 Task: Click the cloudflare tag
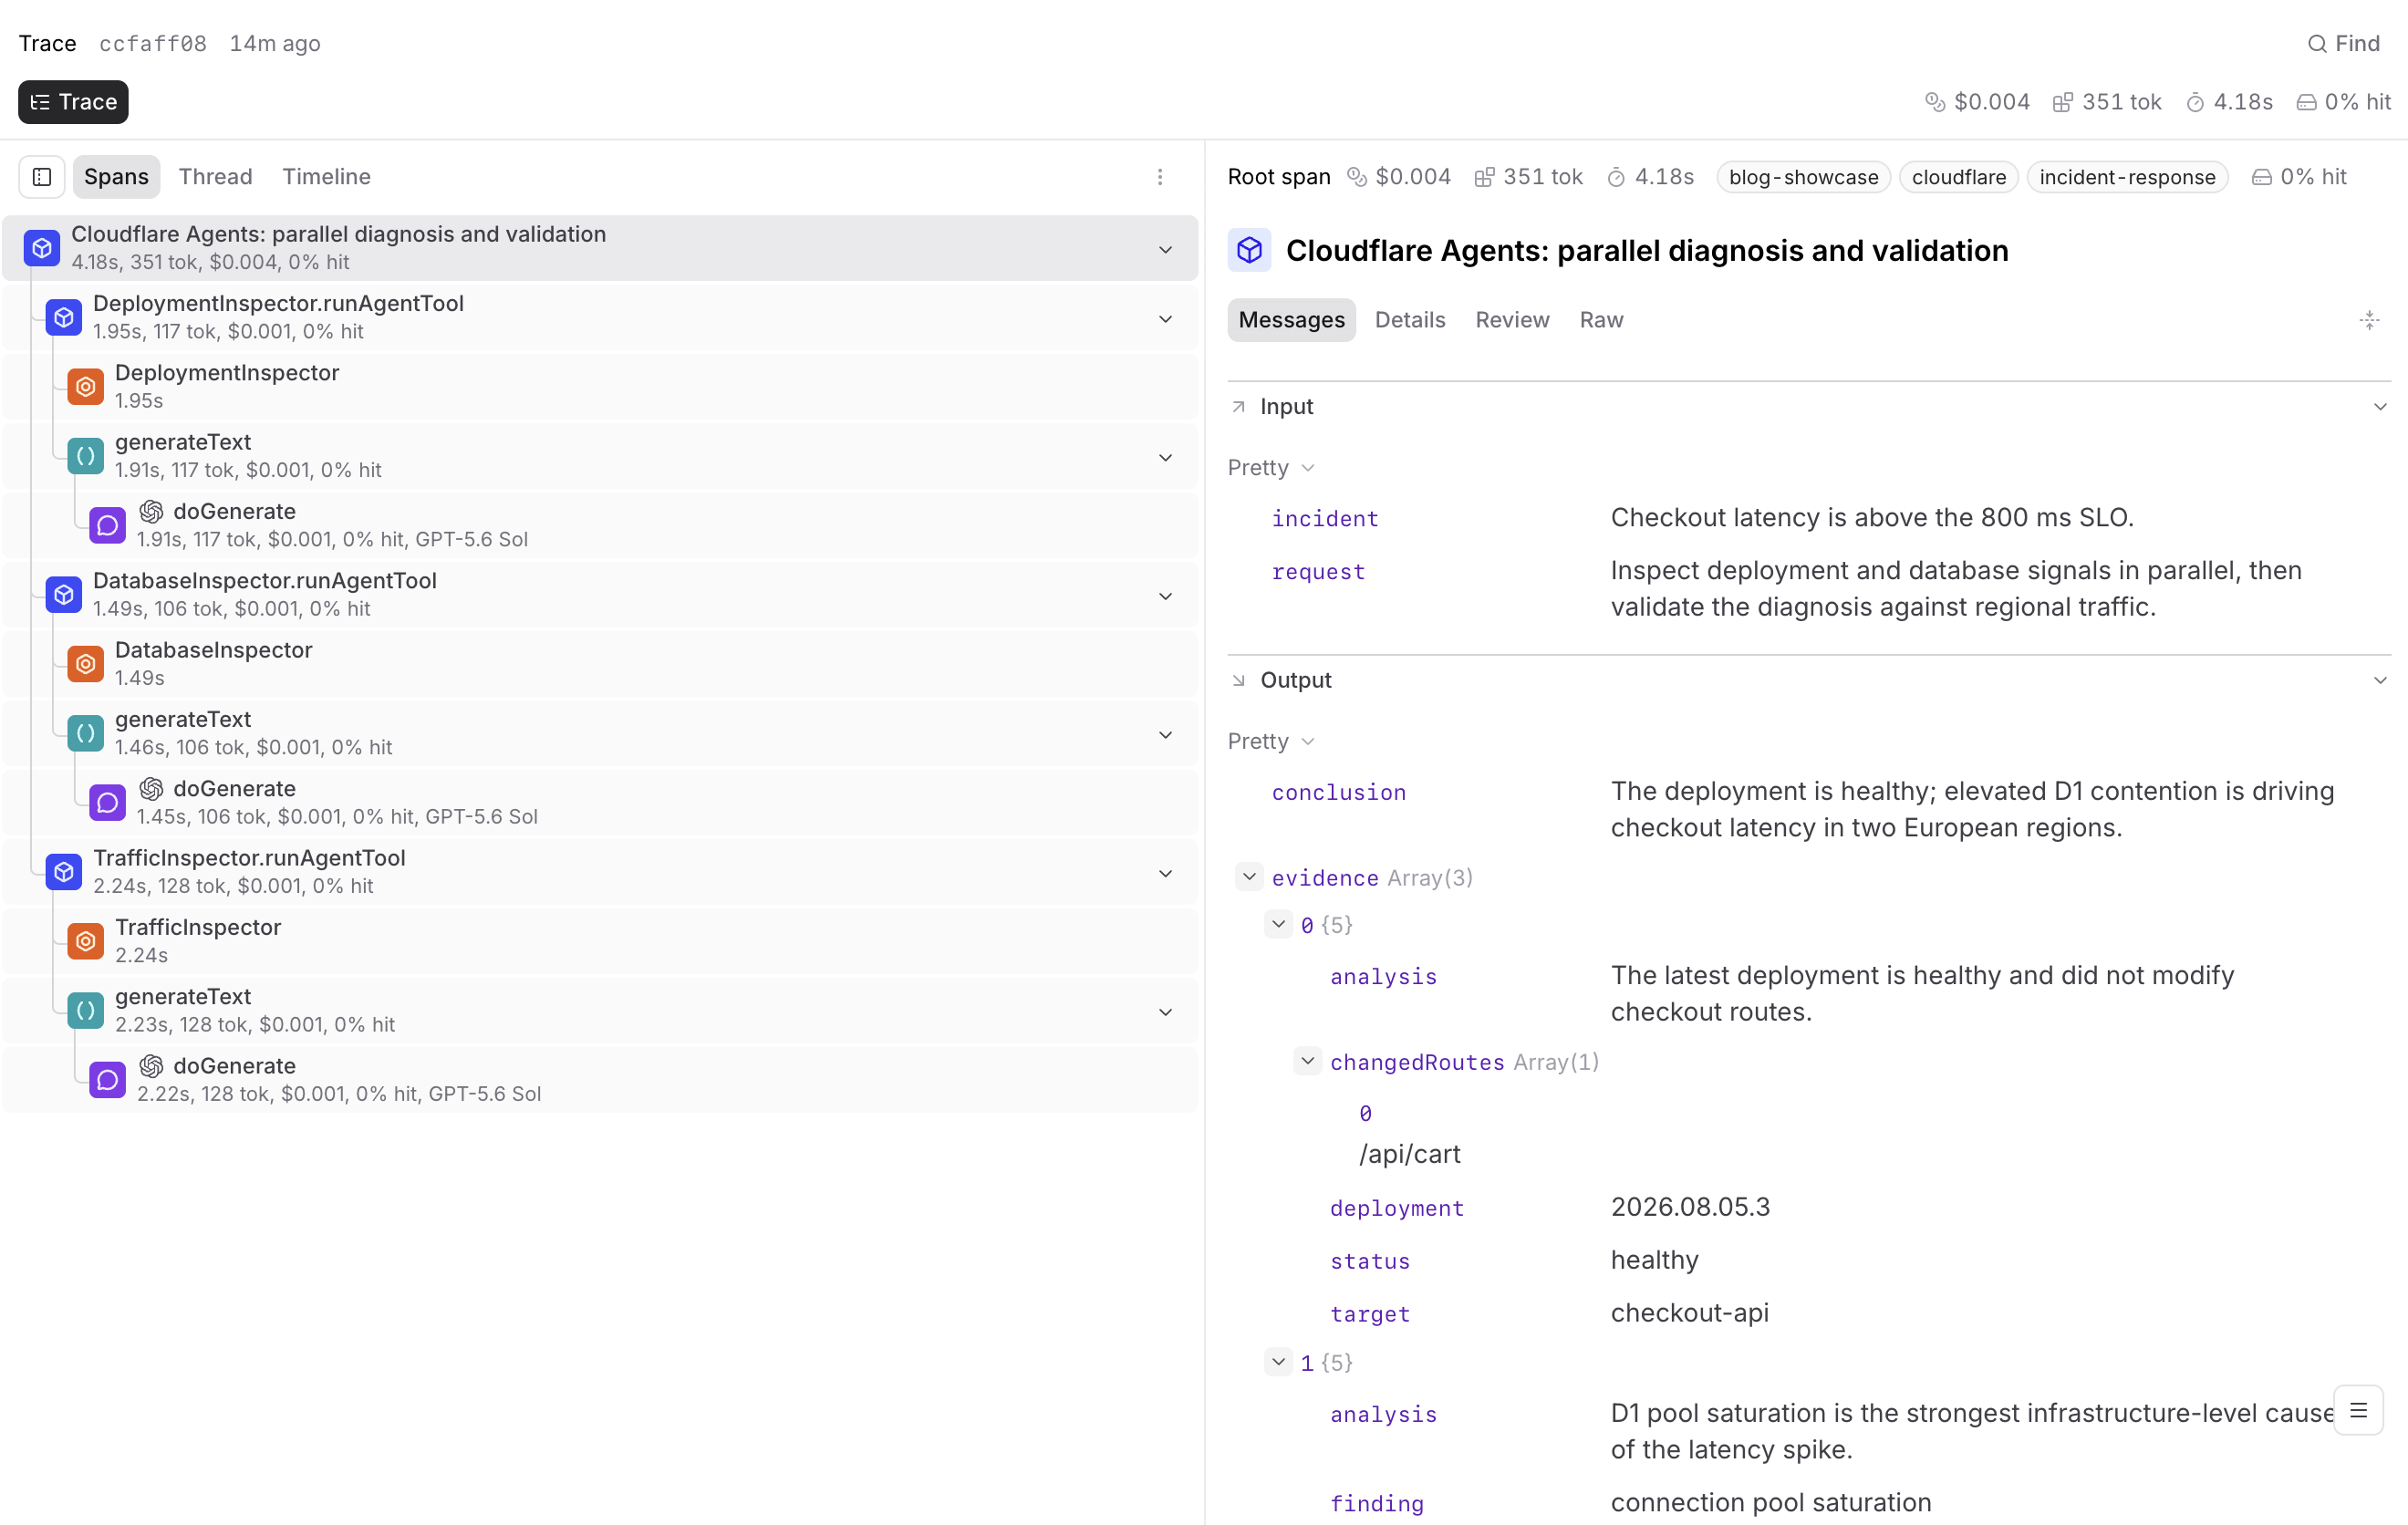tap(1958, 177)
